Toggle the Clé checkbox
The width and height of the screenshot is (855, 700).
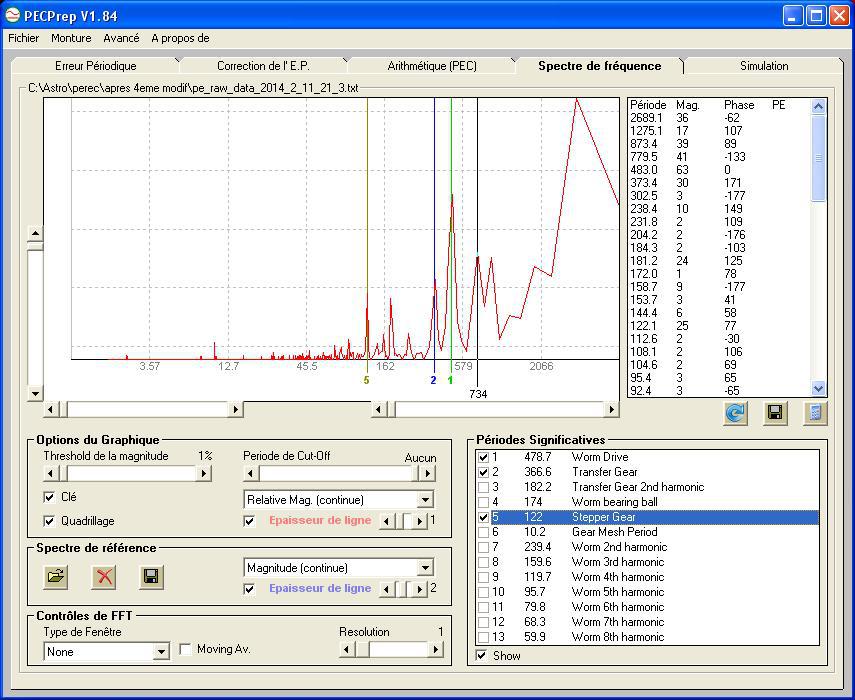(x=49, y=497)
